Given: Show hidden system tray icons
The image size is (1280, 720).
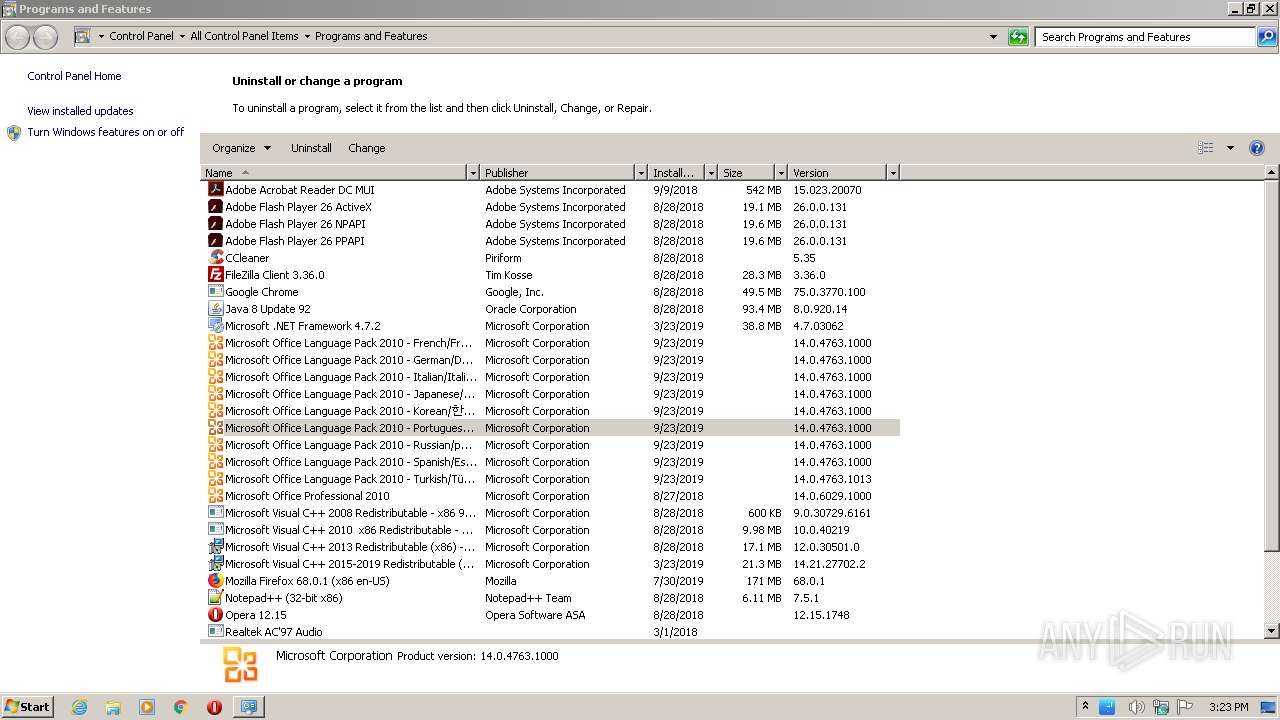Looking at the screenshot, I should click(1085, 706).
